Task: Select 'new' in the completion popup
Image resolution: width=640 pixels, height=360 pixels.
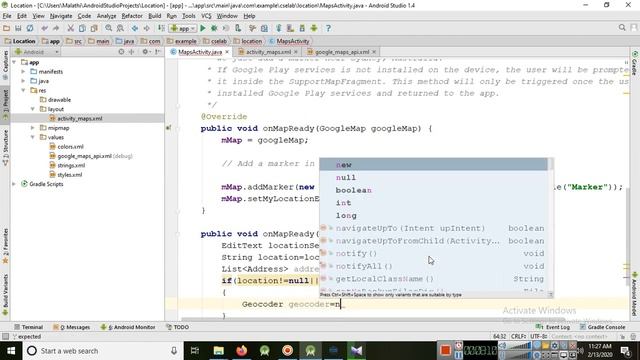Action: (x=433, y=164)
